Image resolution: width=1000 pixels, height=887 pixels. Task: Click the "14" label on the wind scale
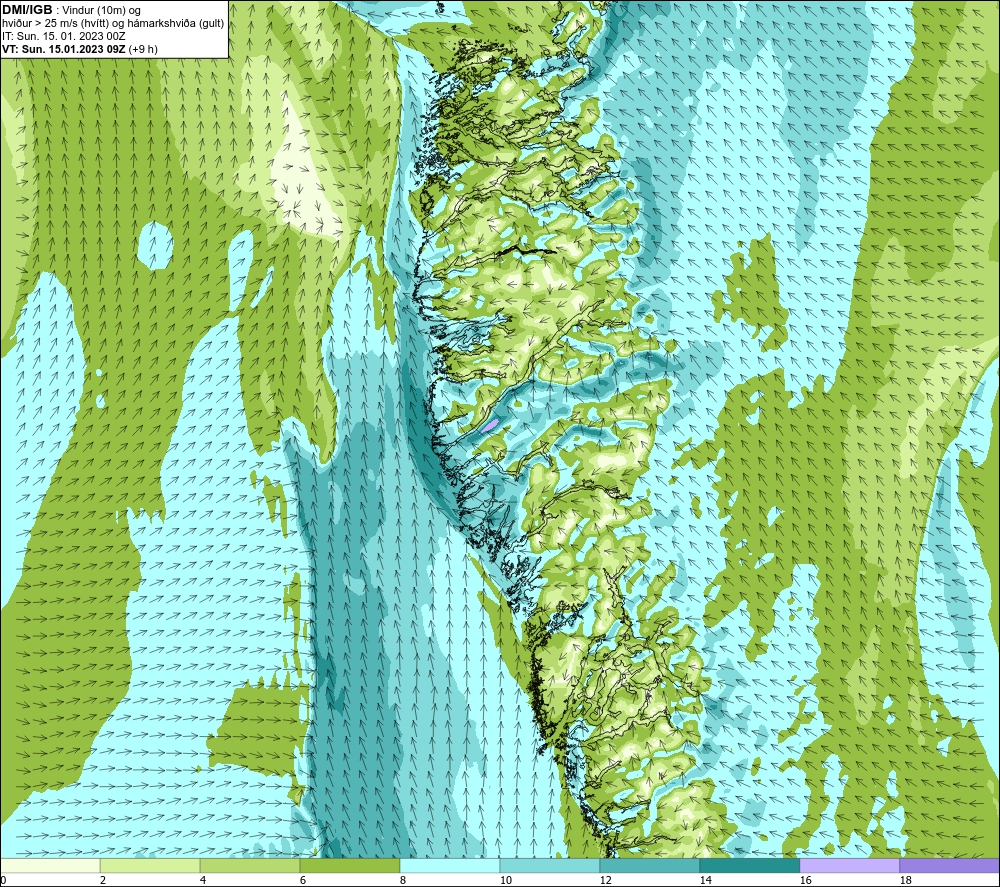tap(705, 881)
